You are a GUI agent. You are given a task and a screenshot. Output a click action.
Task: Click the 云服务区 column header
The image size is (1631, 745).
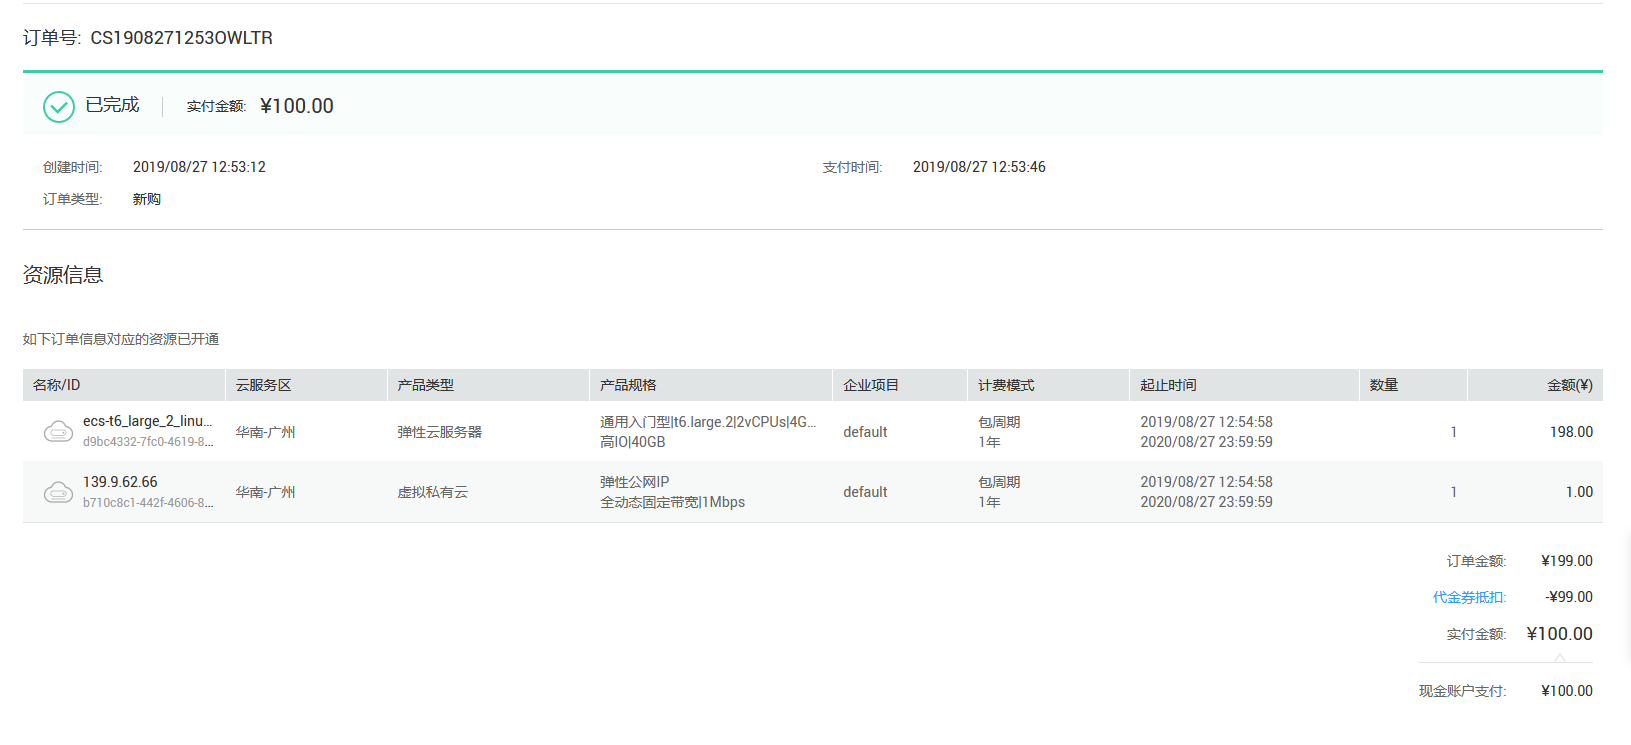(264, 385)
